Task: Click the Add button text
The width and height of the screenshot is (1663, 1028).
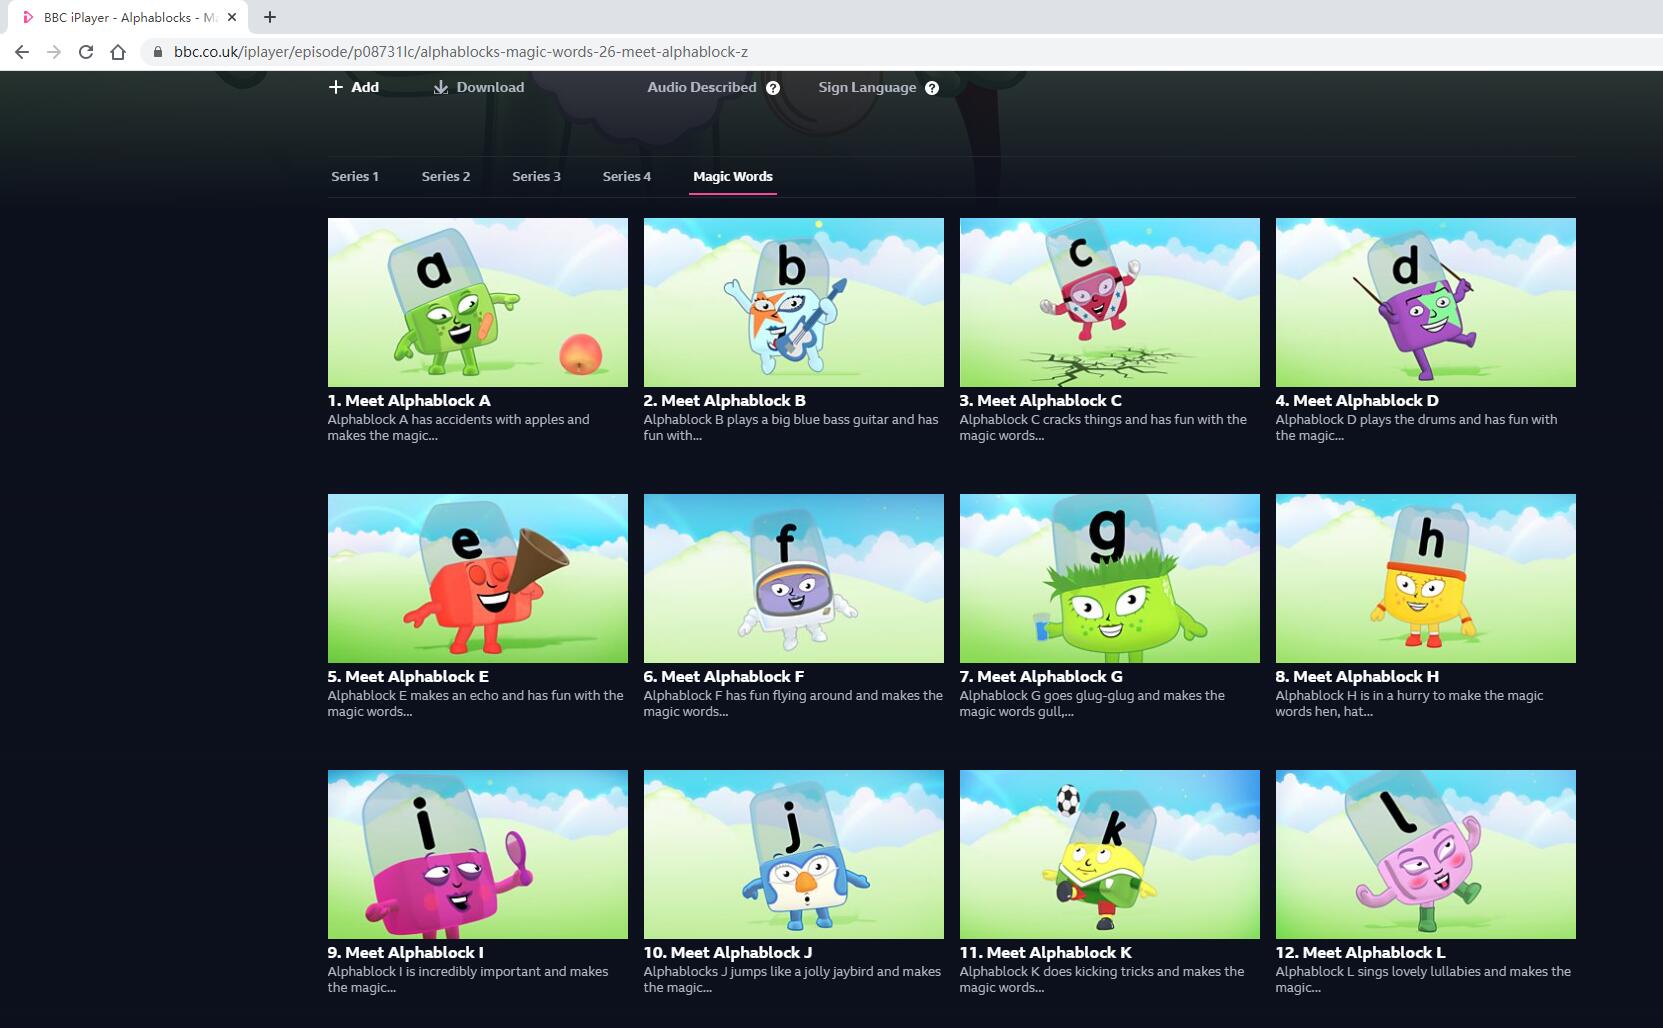Action: (x=365, y=87)
